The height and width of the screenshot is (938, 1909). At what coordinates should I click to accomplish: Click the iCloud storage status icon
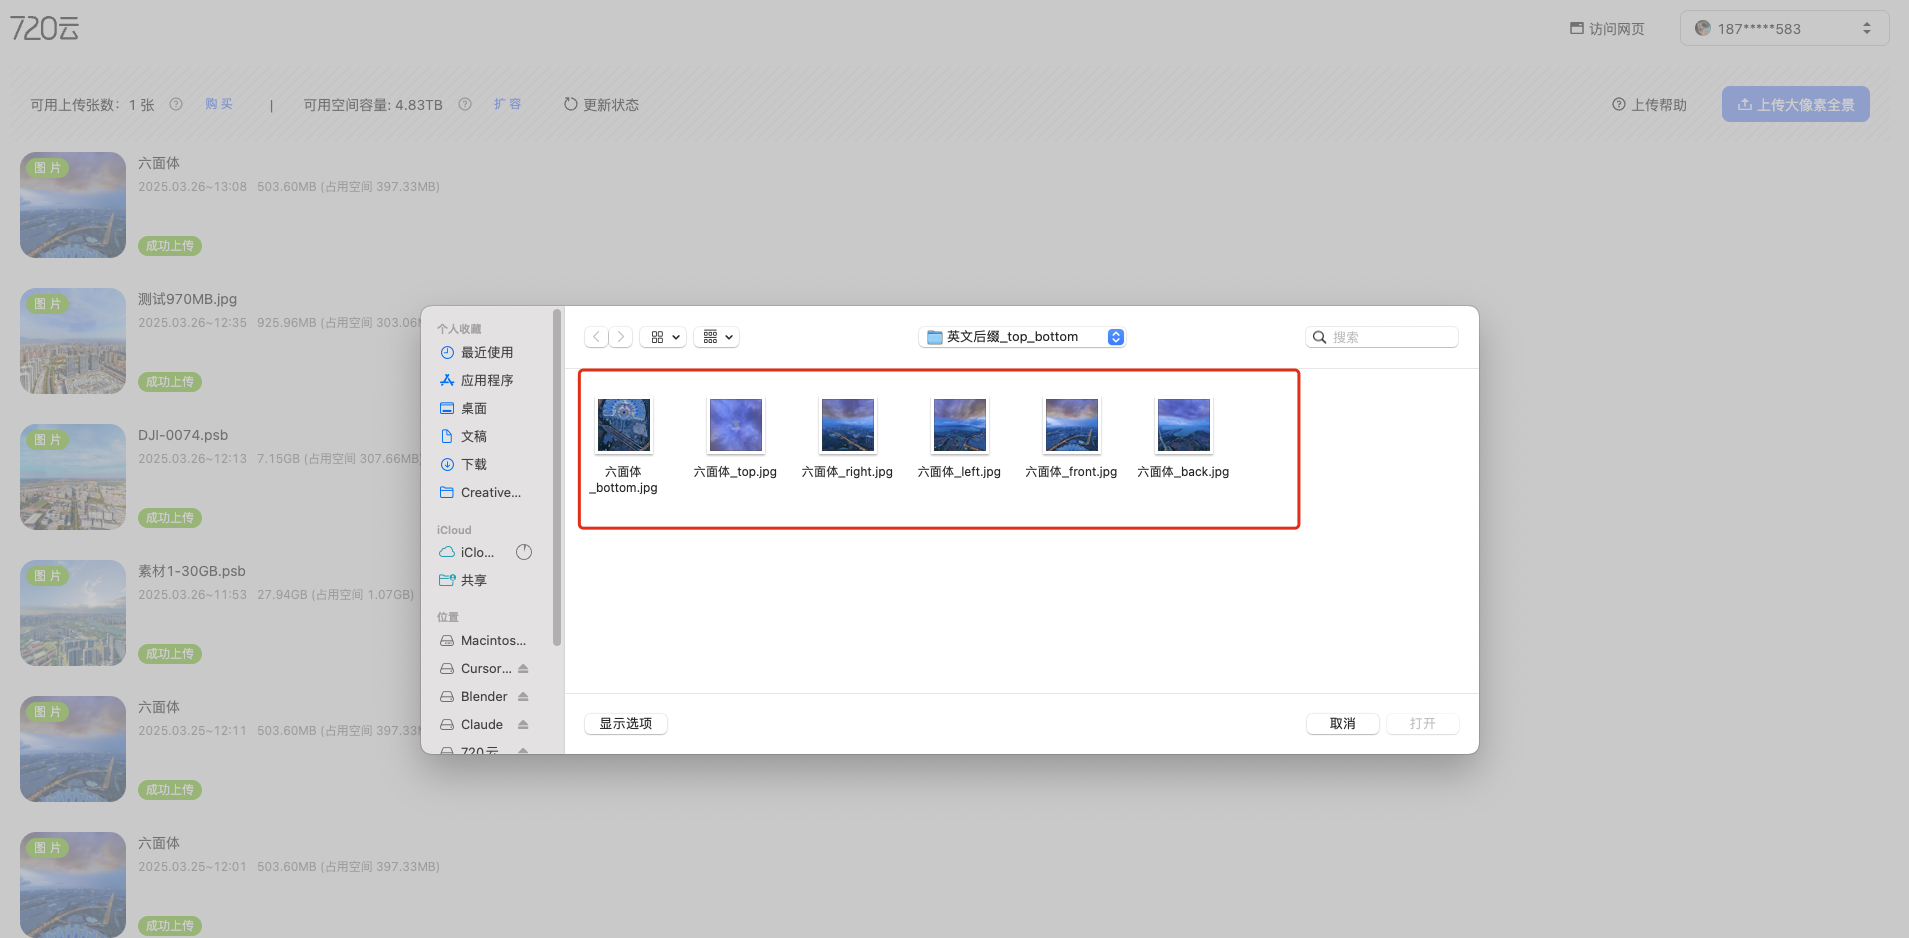tap(524, 553)
